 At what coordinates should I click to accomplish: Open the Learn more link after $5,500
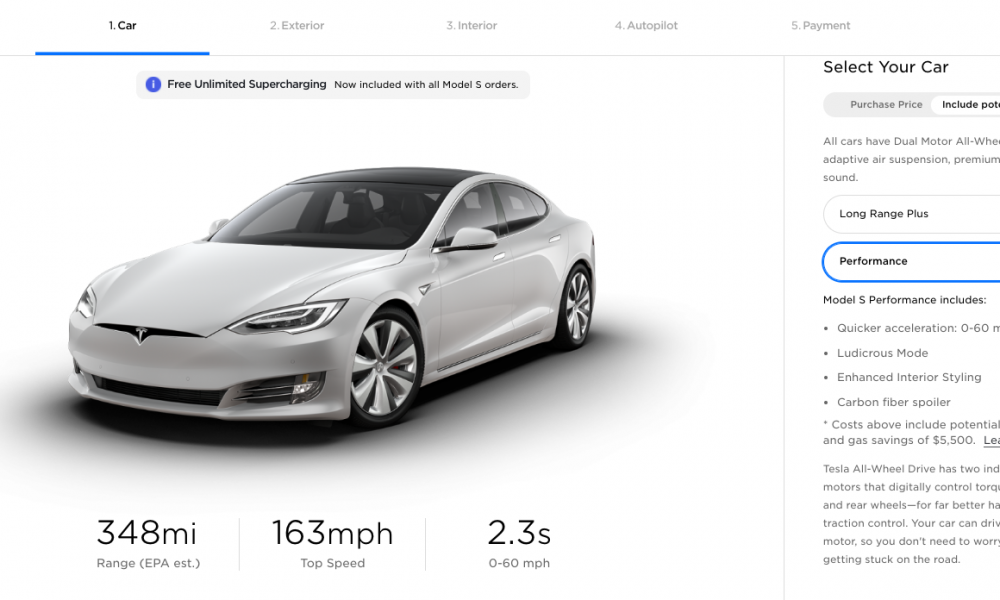(991, 441)
